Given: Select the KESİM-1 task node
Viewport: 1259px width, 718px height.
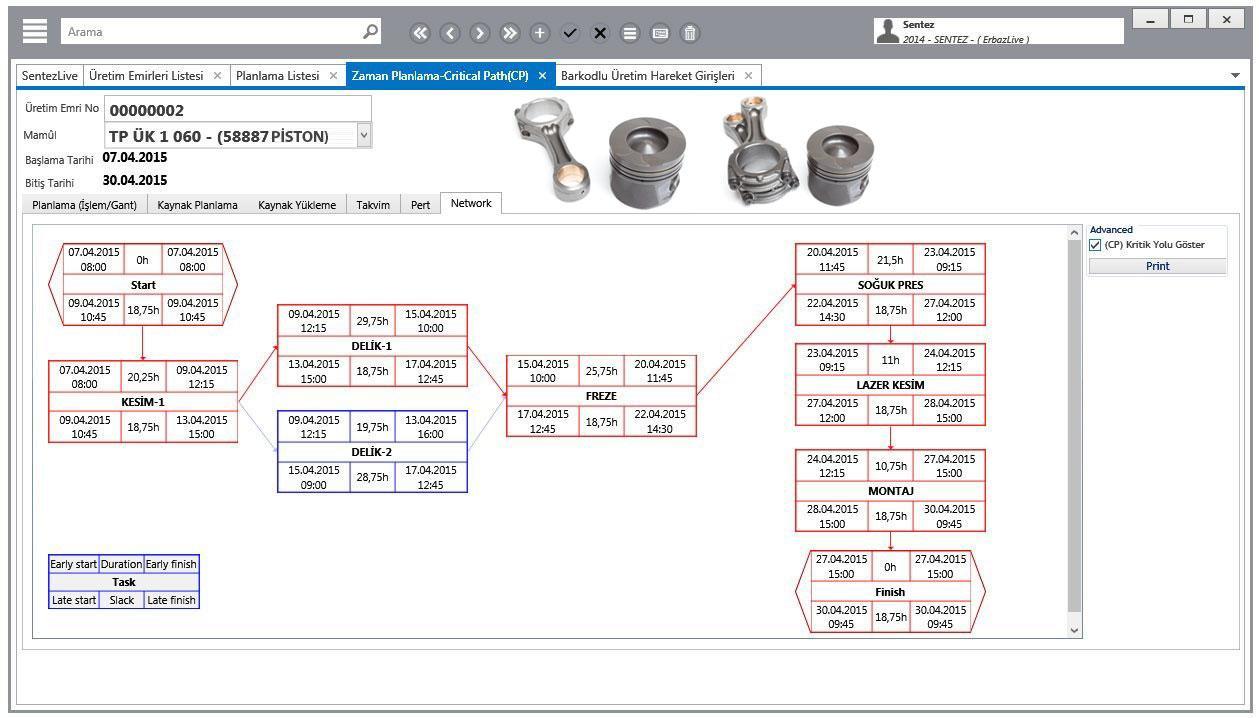Looking at the screenshot, I should coord(143,402).
